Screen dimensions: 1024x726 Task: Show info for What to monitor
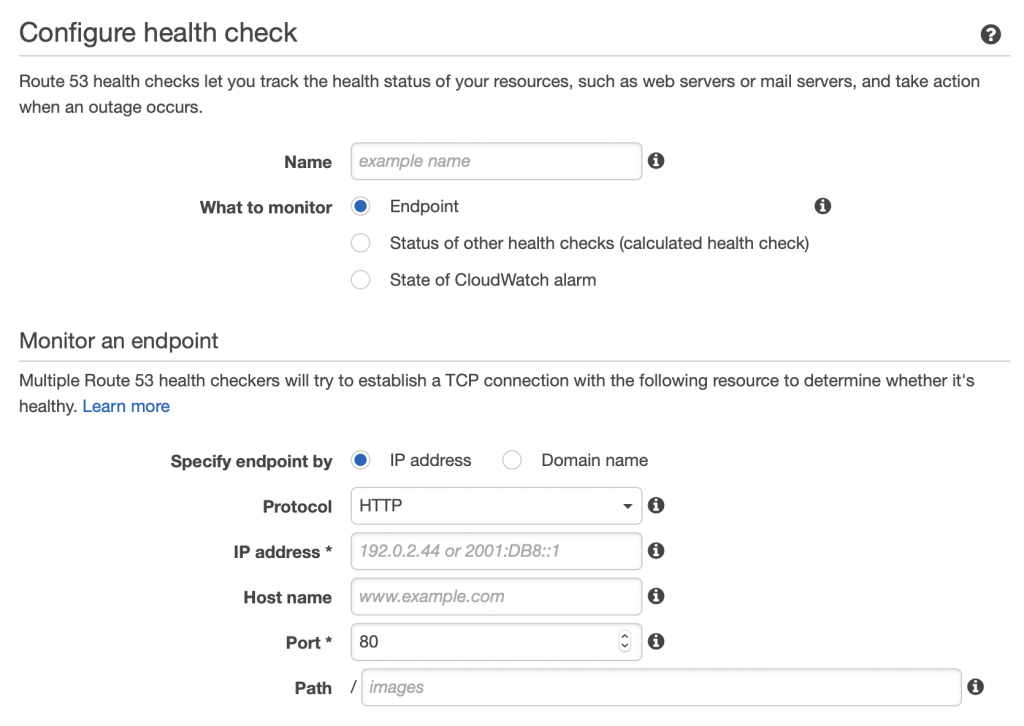822,206
